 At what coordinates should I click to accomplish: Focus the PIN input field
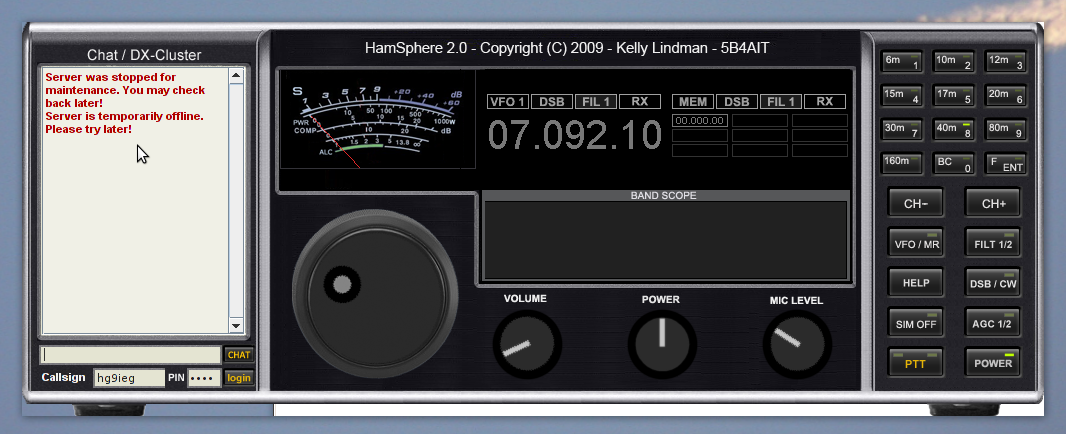click(205, 378)
